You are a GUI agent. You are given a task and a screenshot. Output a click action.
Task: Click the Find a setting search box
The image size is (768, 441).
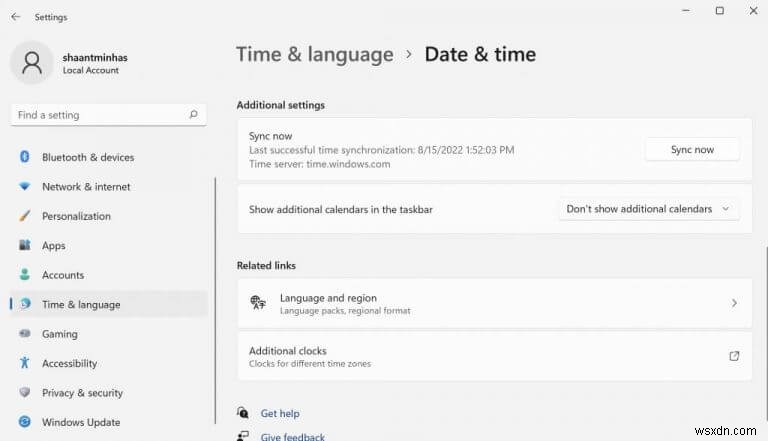[100, 115]
